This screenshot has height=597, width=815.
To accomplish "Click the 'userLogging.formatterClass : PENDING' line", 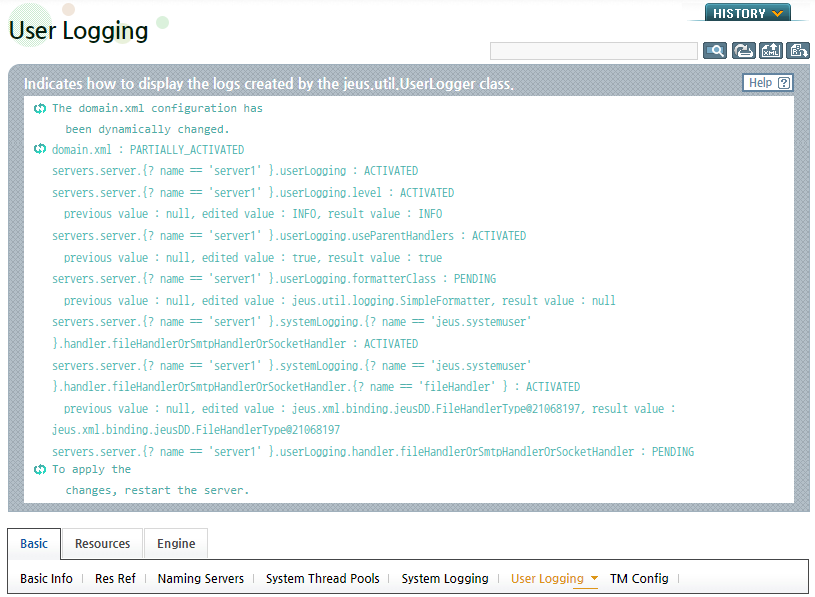I will tap(273, 279).
